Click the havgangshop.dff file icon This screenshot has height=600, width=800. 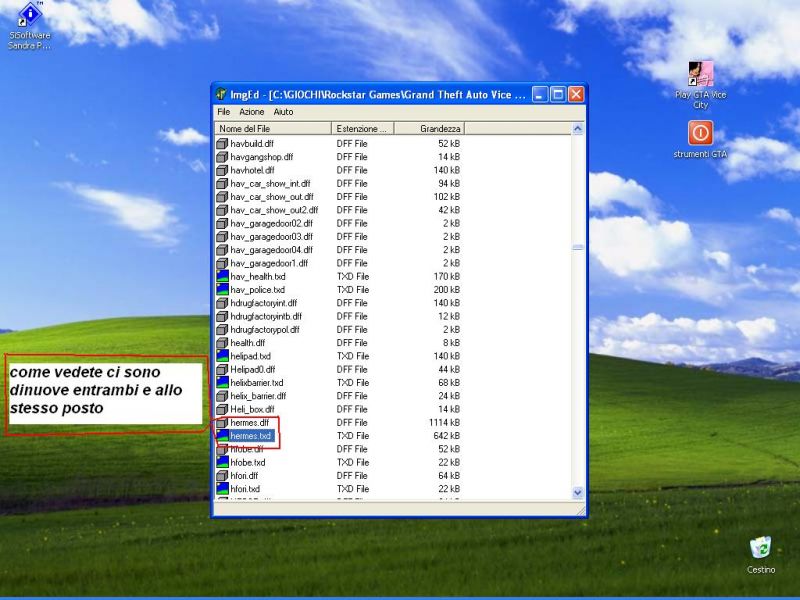tap(222, 157)
